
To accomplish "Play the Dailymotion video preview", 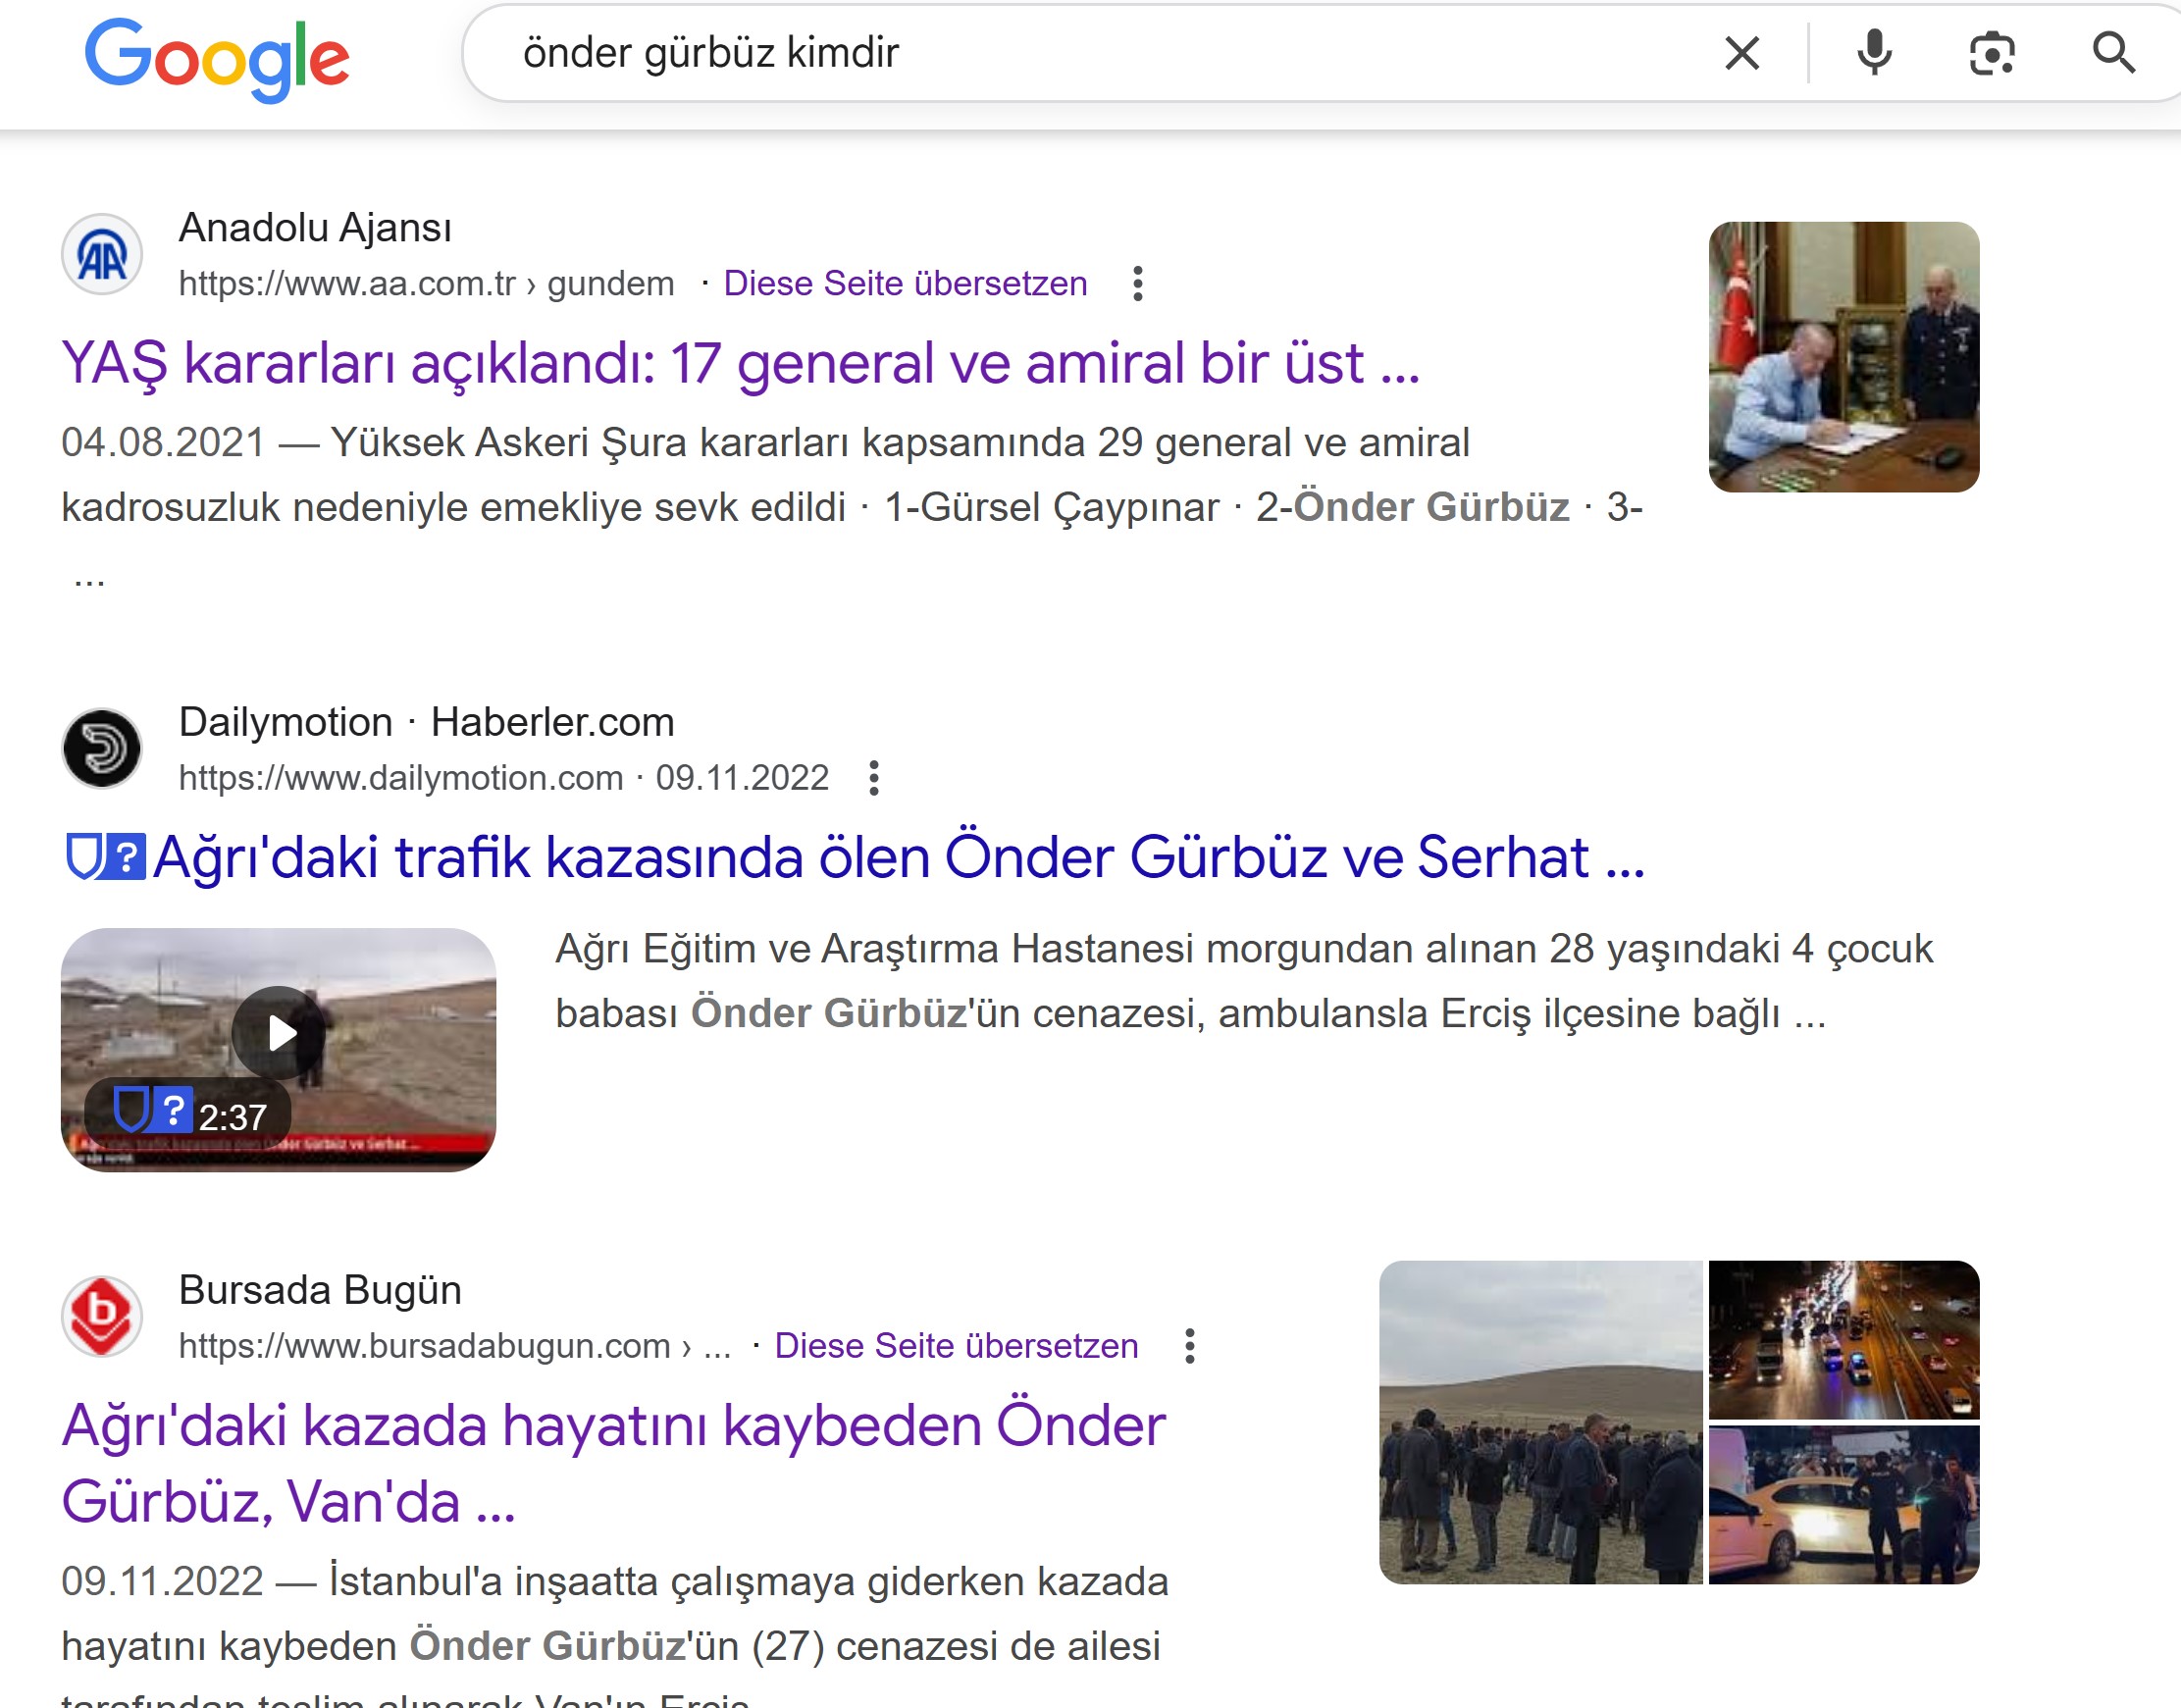I will [x=279, y=1032].
